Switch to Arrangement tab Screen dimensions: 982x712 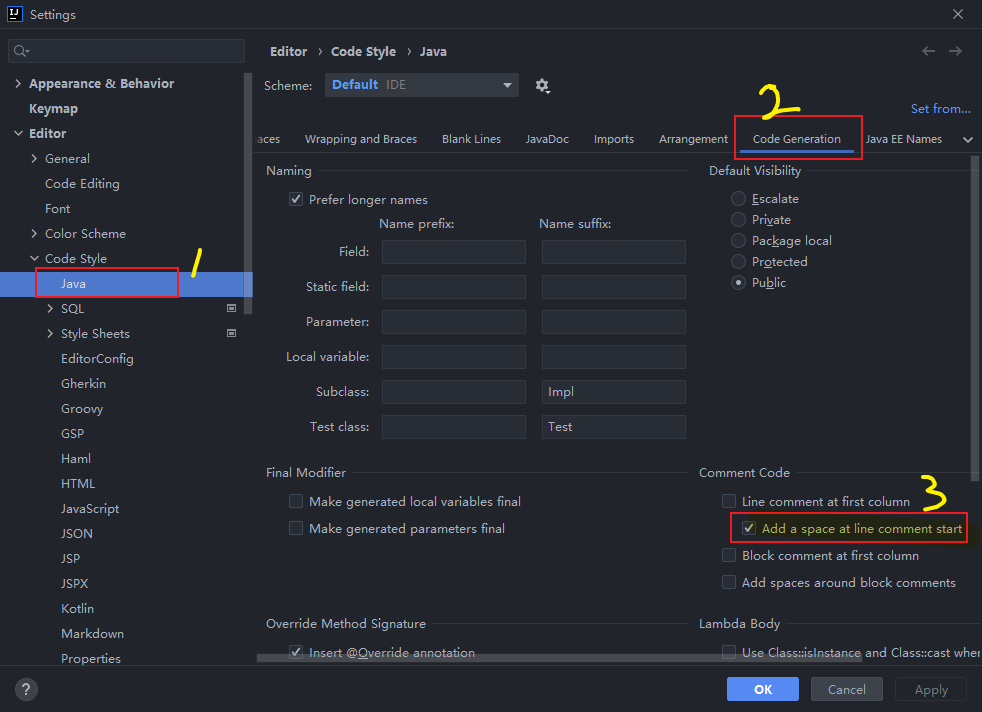tap(693, 139)
